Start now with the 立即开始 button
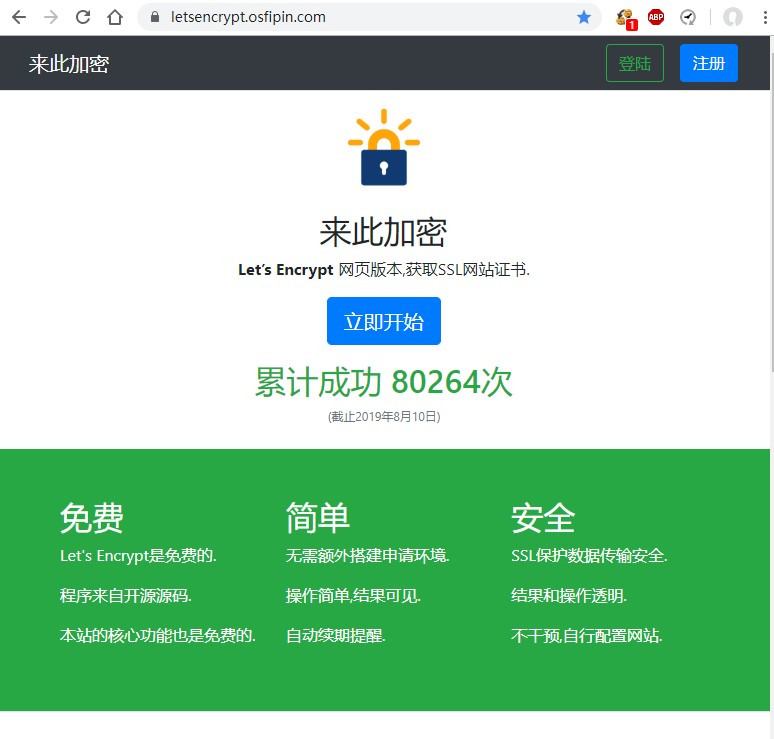The width and height of the screenshot is (774, 739). pyautogui.click(x=384, y=321)
